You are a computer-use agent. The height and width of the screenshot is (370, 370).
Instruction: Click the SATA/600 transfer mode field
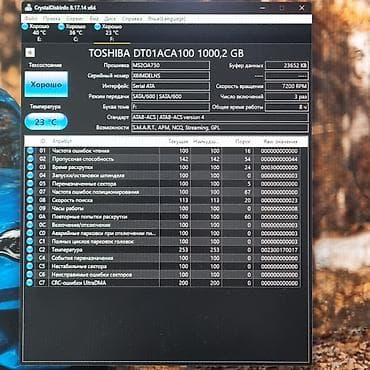click(170, 97)
